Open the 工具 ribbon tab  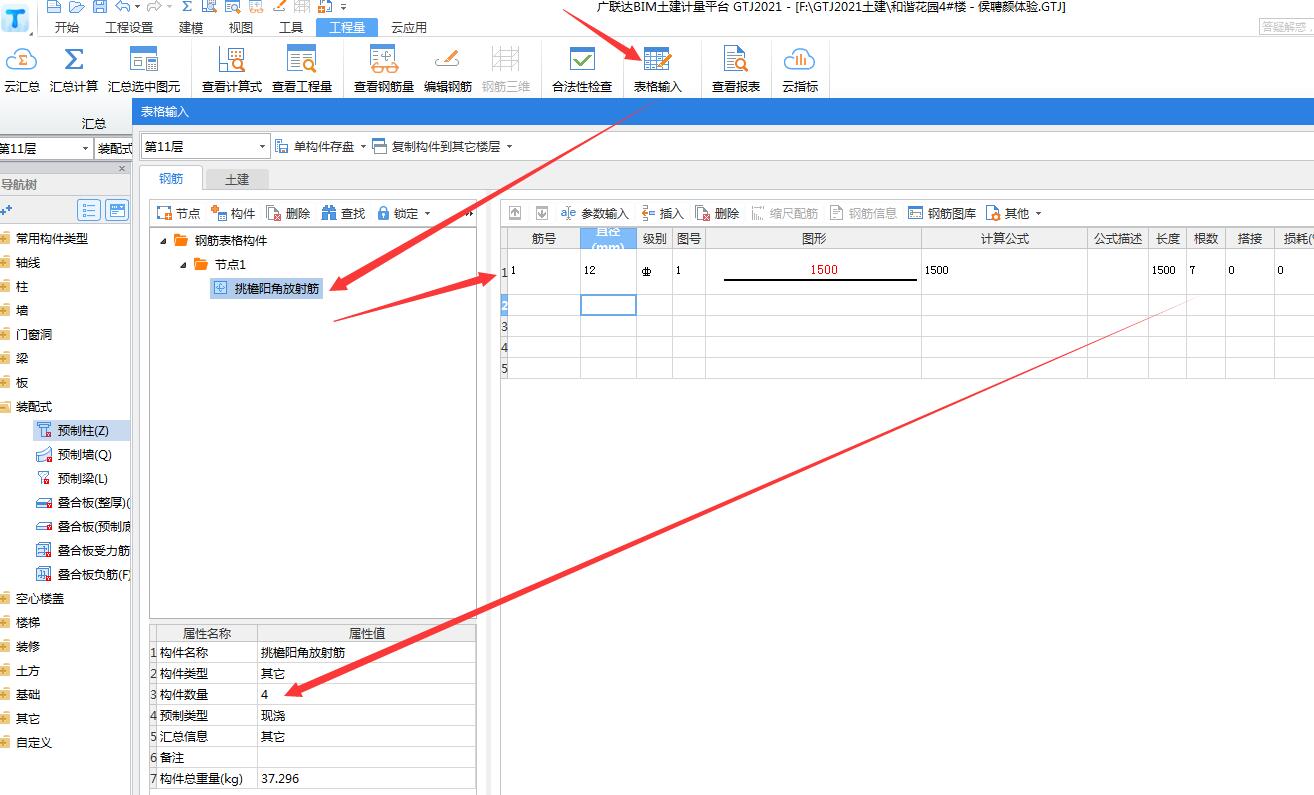[291, 28]
